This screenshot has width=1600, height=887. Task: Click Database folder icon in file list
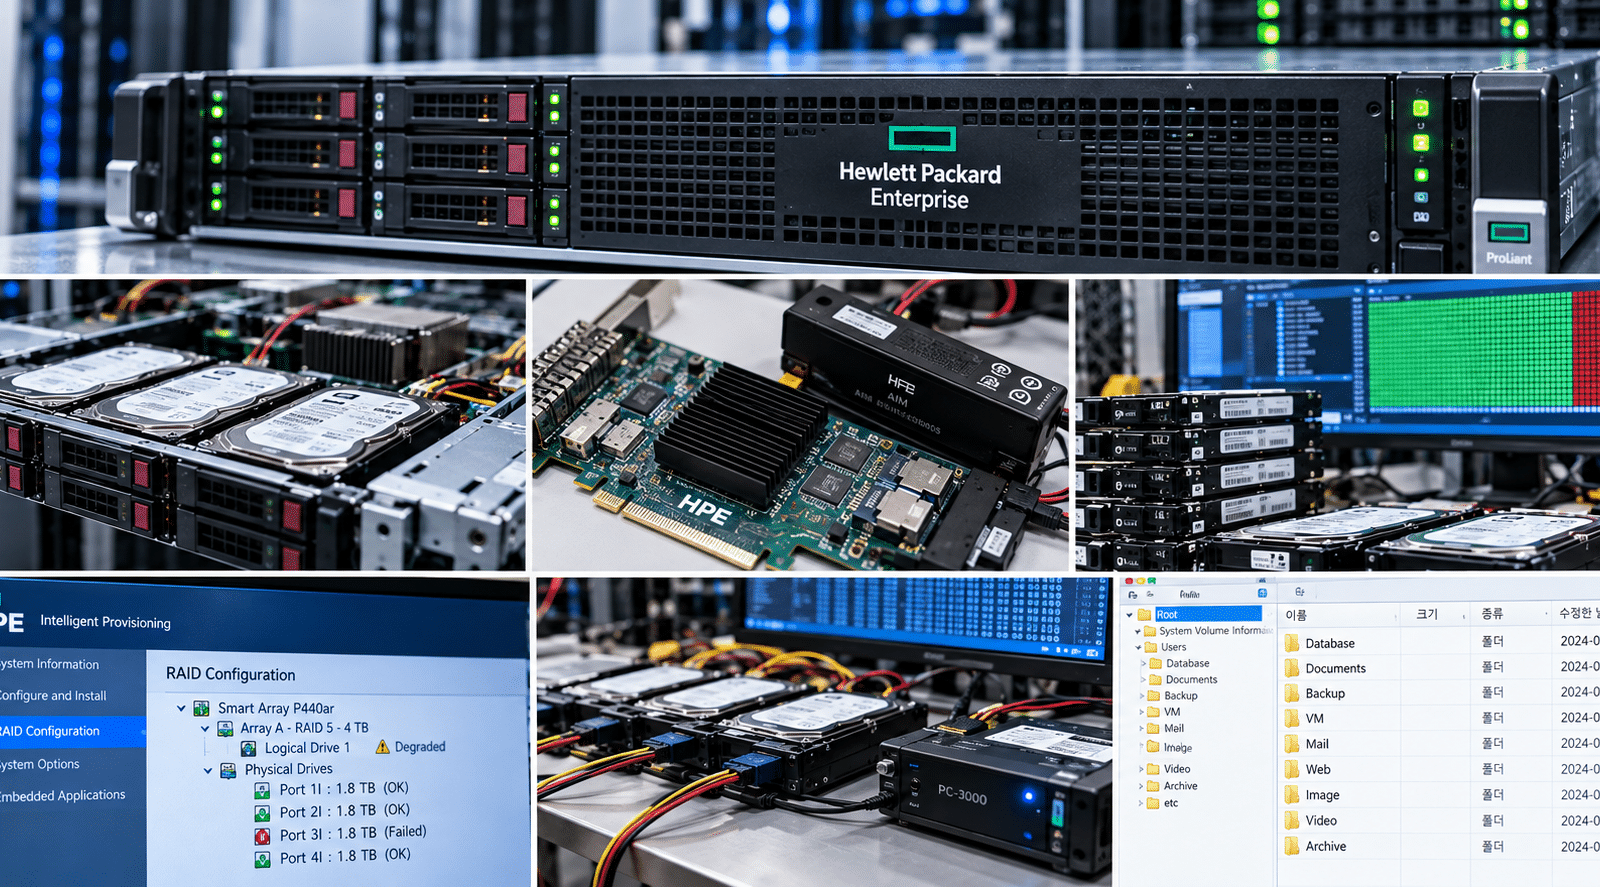1292,643
